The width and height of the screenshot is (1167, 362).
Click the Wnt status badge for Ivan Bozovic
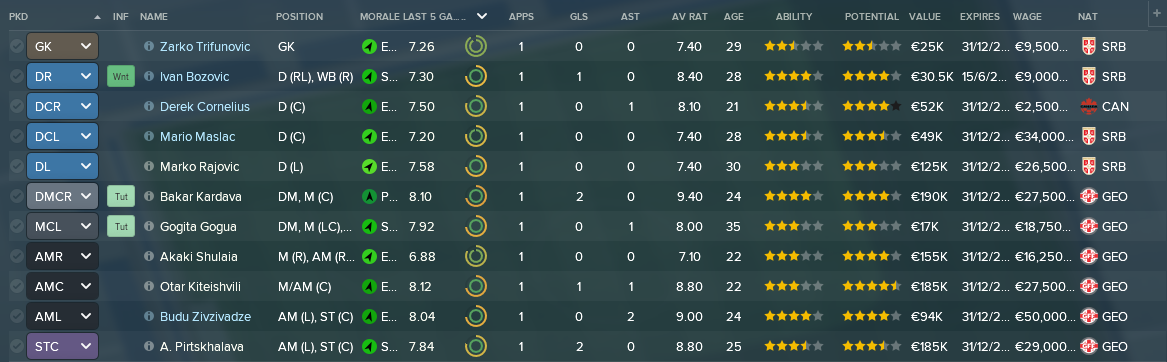[121, 77]
